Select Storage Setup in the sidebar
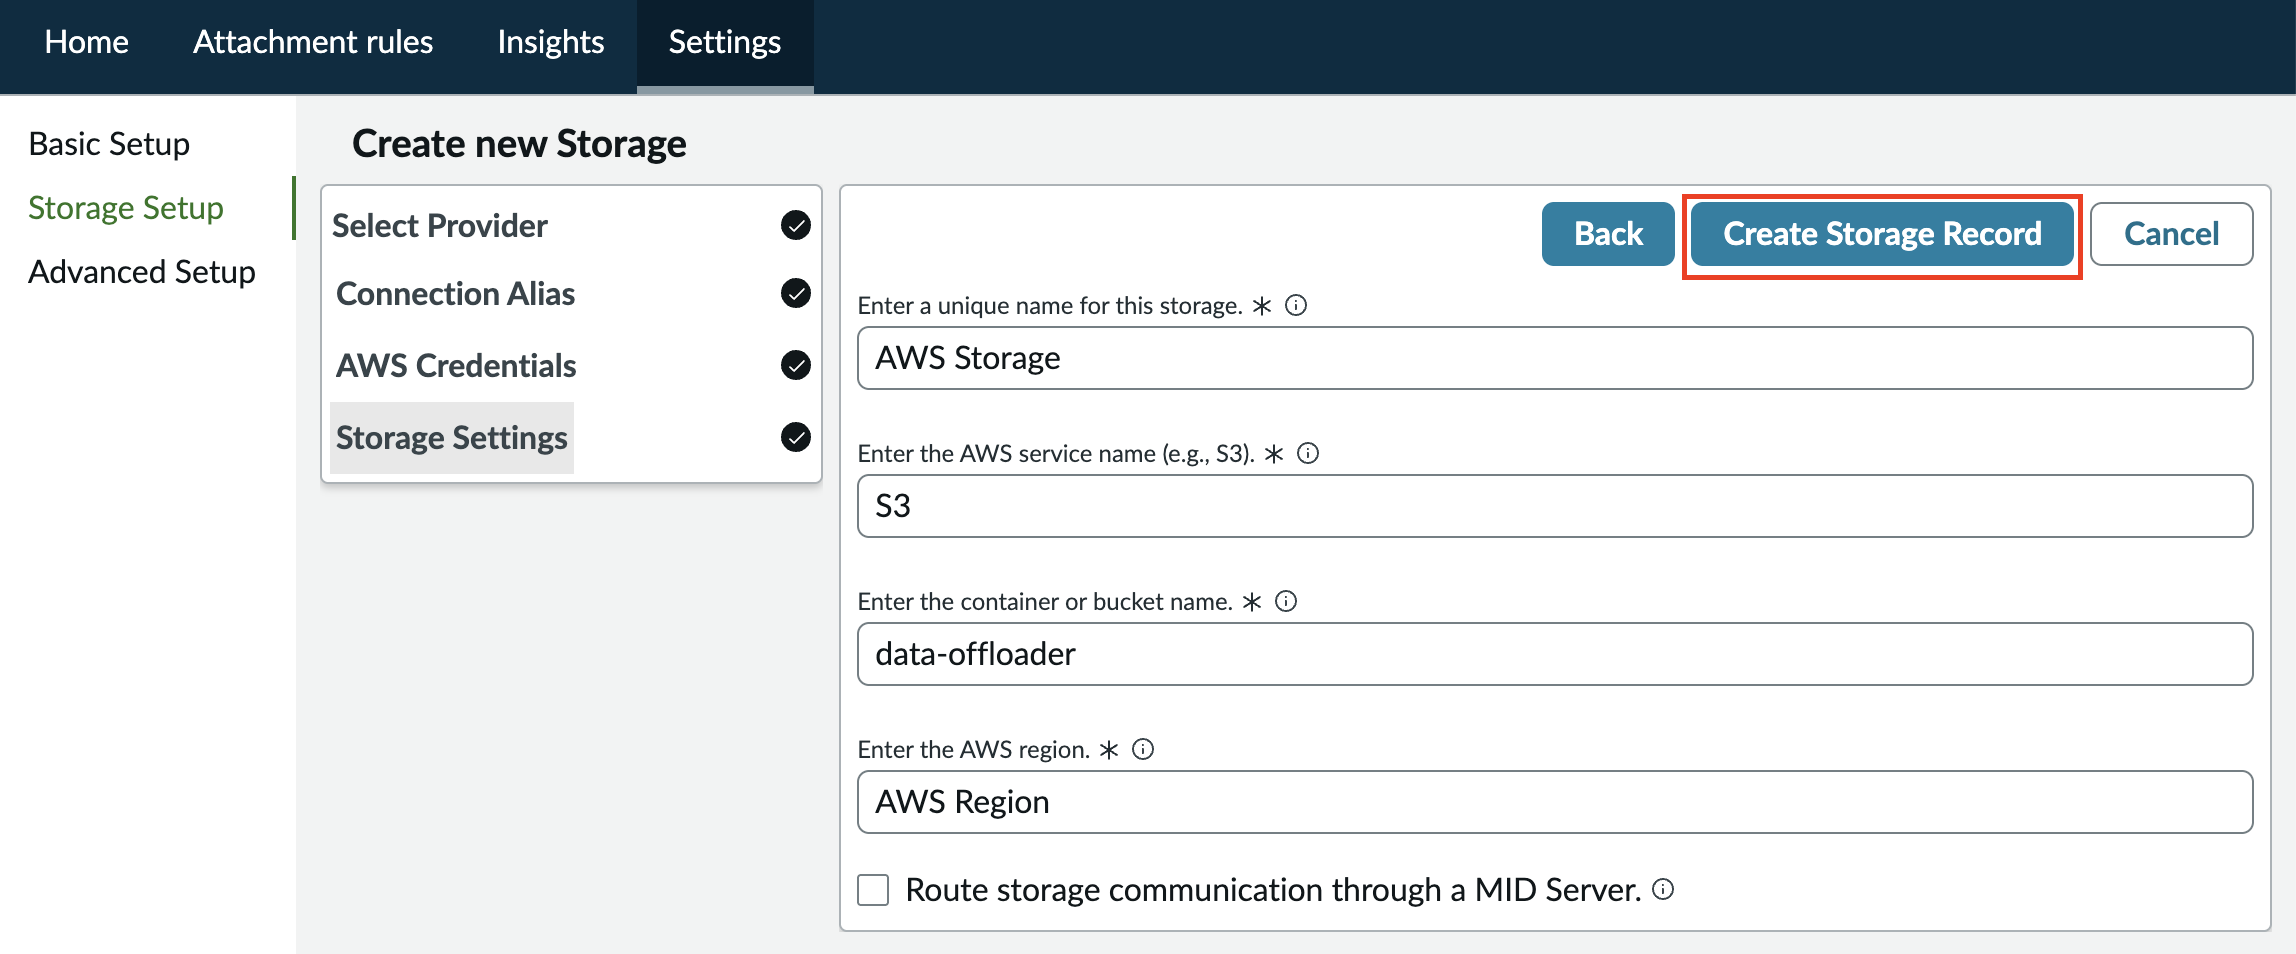This screenshot has height=954, width=2296. (126, 208)
